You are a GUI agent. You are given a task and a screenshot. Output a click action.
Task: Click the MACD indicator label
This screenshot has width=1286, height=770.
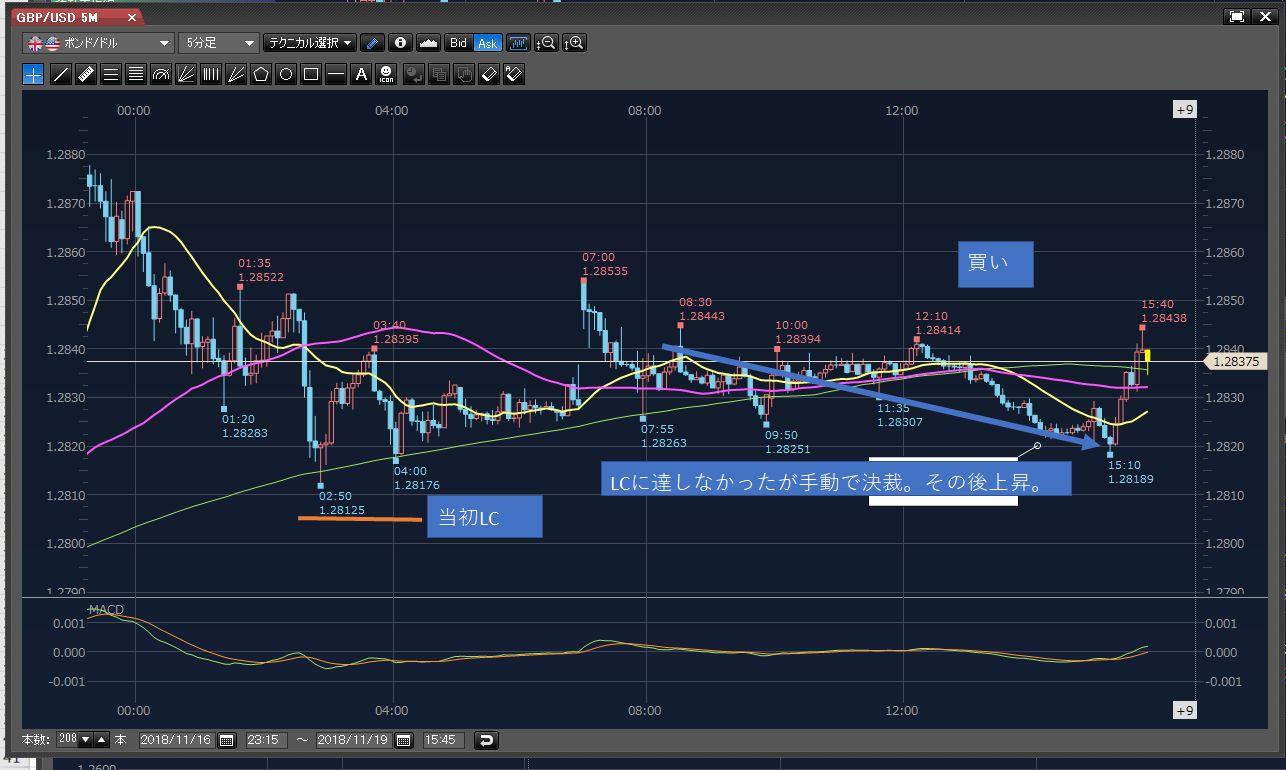pos(105,609)
